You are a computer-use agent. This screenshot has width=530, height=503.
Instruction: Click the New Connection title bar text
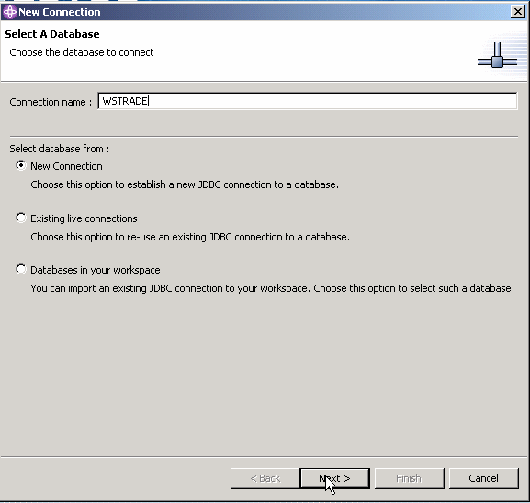[59, 12]
